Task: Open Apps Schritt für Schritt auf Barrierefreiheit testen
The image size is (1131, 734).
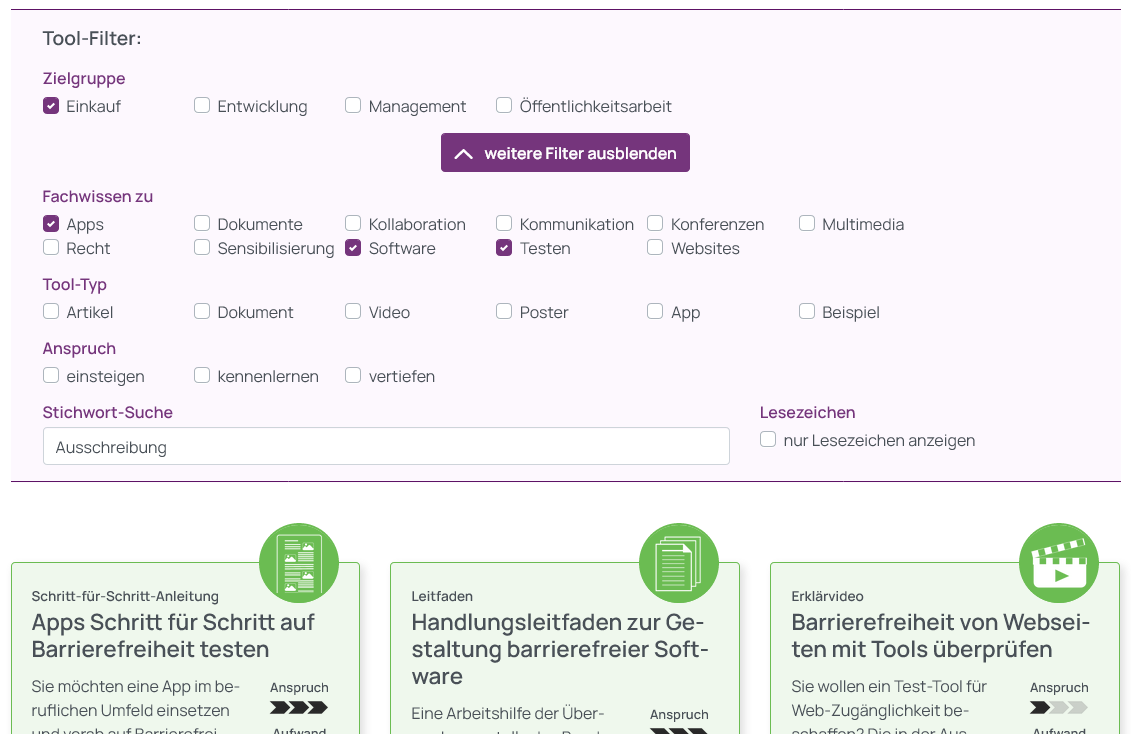Action: (x=173, y=636)
